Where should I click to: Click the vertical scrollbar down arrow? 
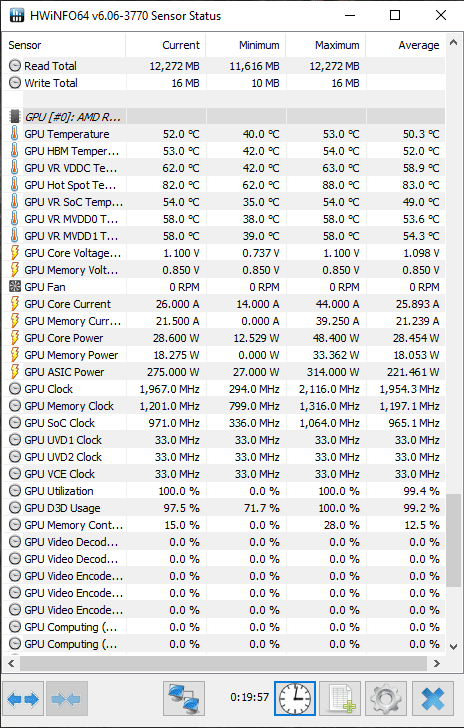(453, 646)
